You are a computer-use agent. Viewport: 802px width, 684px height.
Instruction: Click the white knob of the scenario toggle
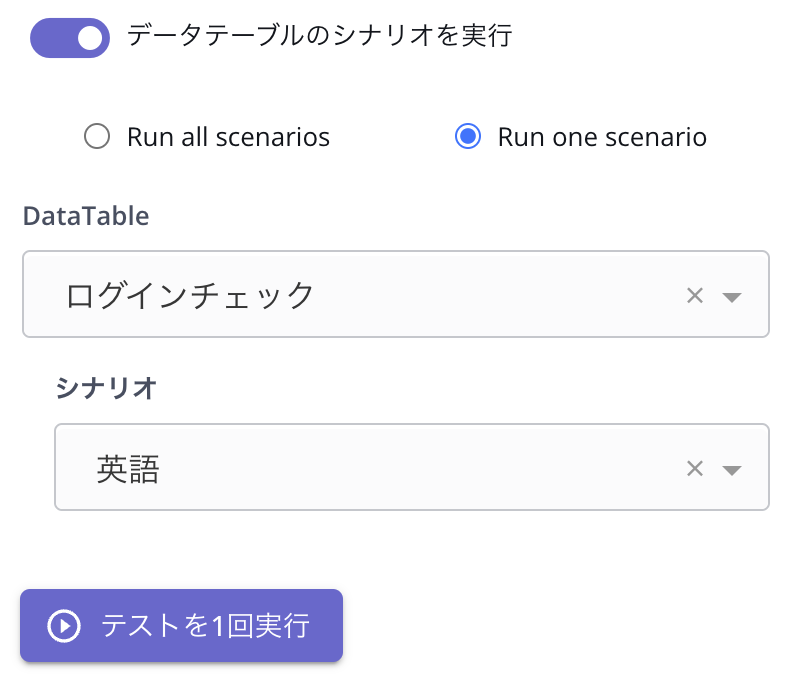point(90,38)
